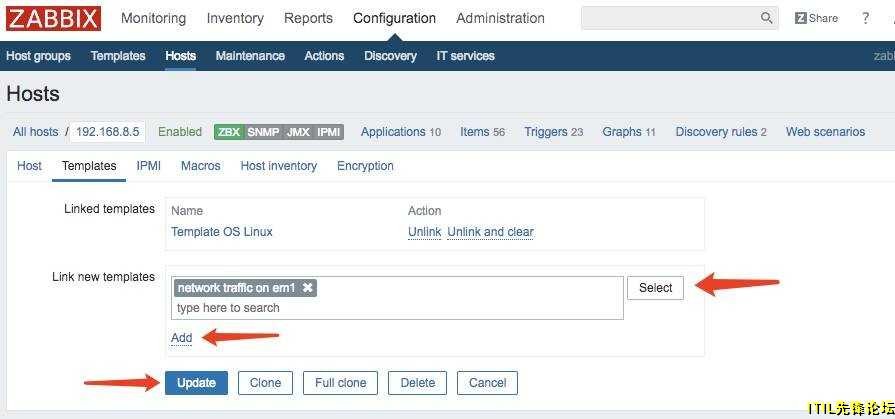Open the Monitoring menu
The height and width of the screenshot is (419, 895).
[x=153, y=18]
